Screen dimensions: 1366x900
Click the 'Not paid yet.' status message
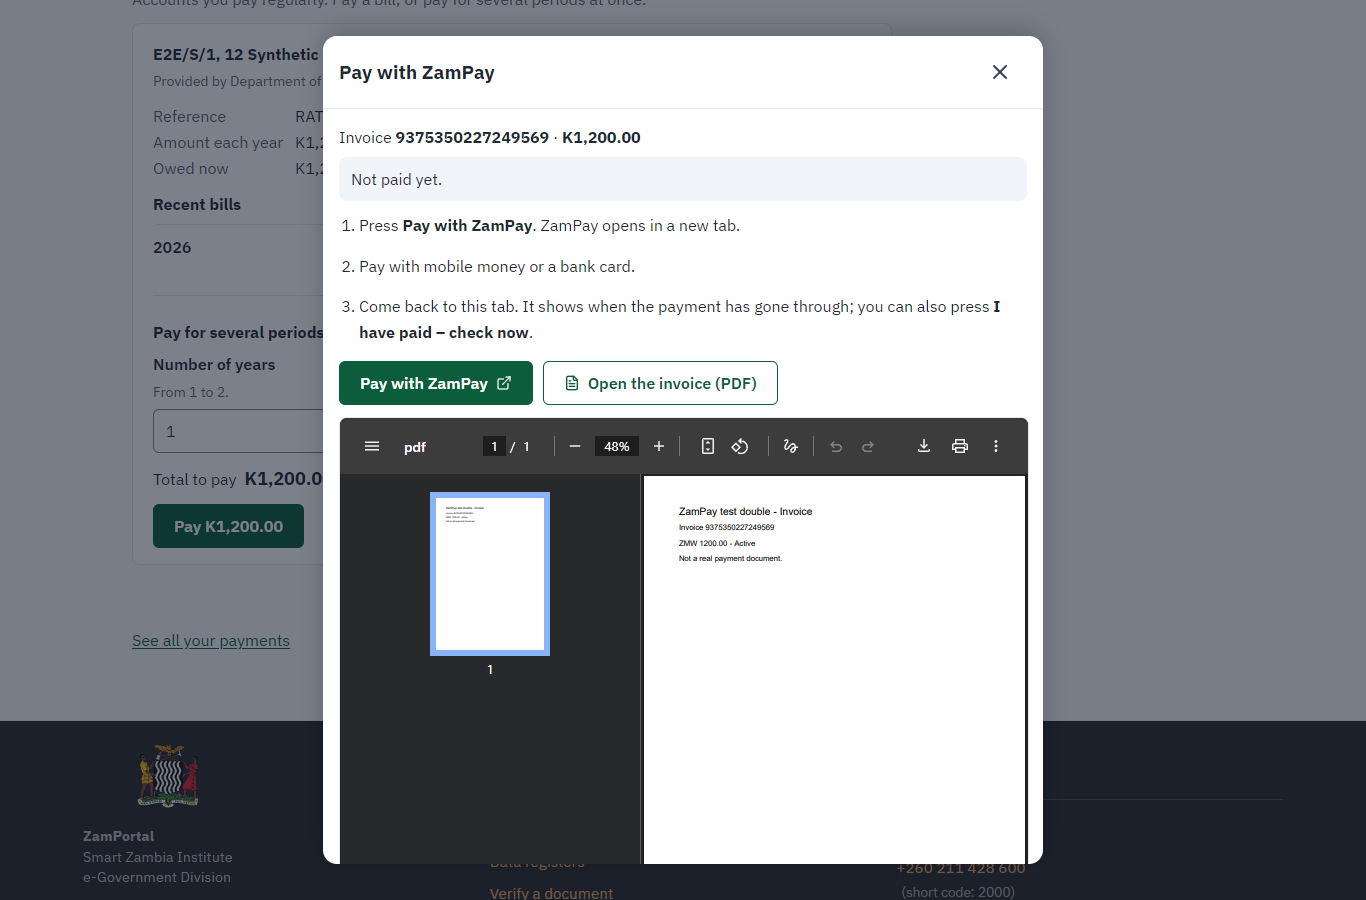[683, 179]
